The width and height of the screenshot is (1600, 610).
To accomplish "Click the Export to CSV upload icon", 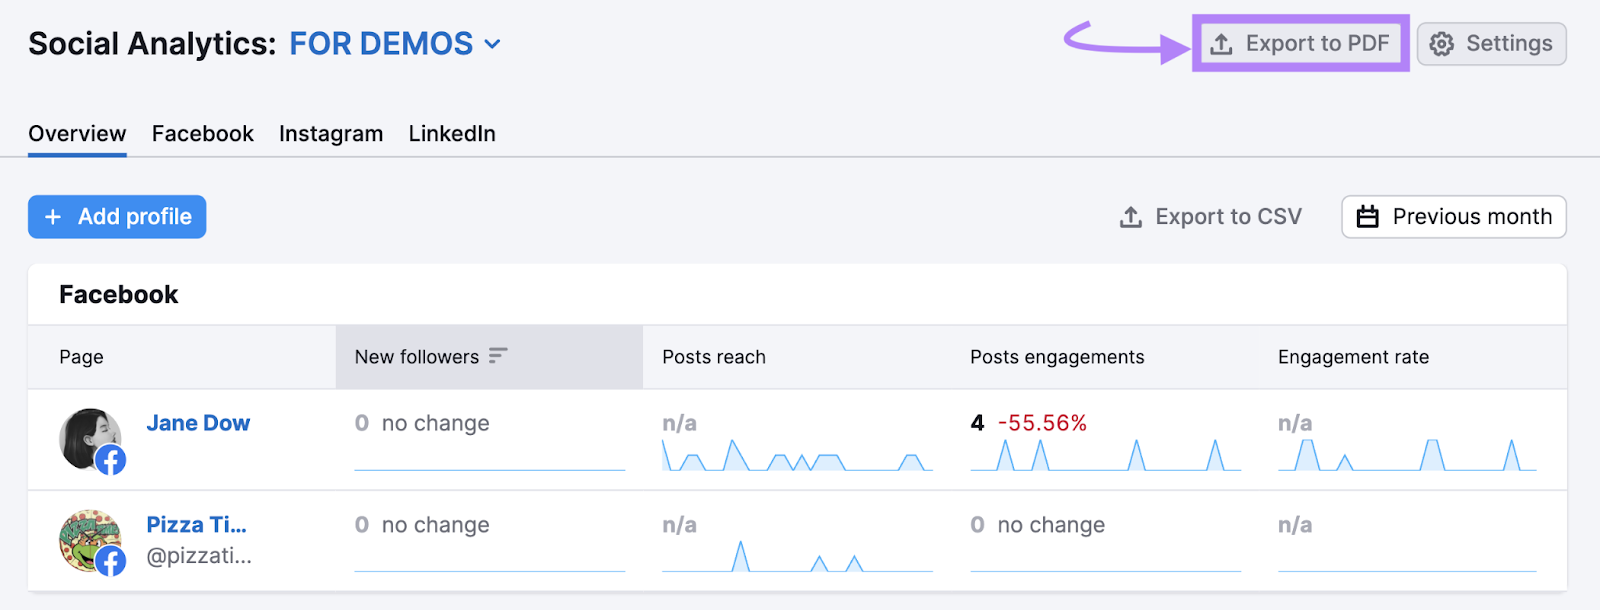I will 1130,216.
